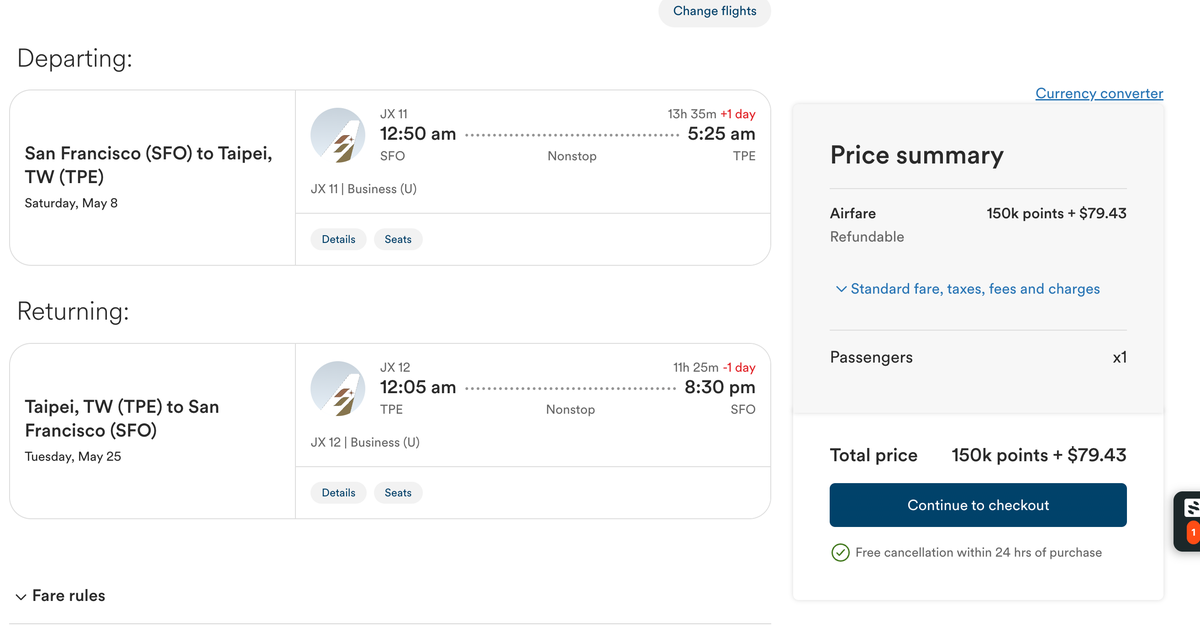Open Details for departing flight JX 11
Image resolution: width=1200 pixels, height=632 pixels.
tap(339, 239)
